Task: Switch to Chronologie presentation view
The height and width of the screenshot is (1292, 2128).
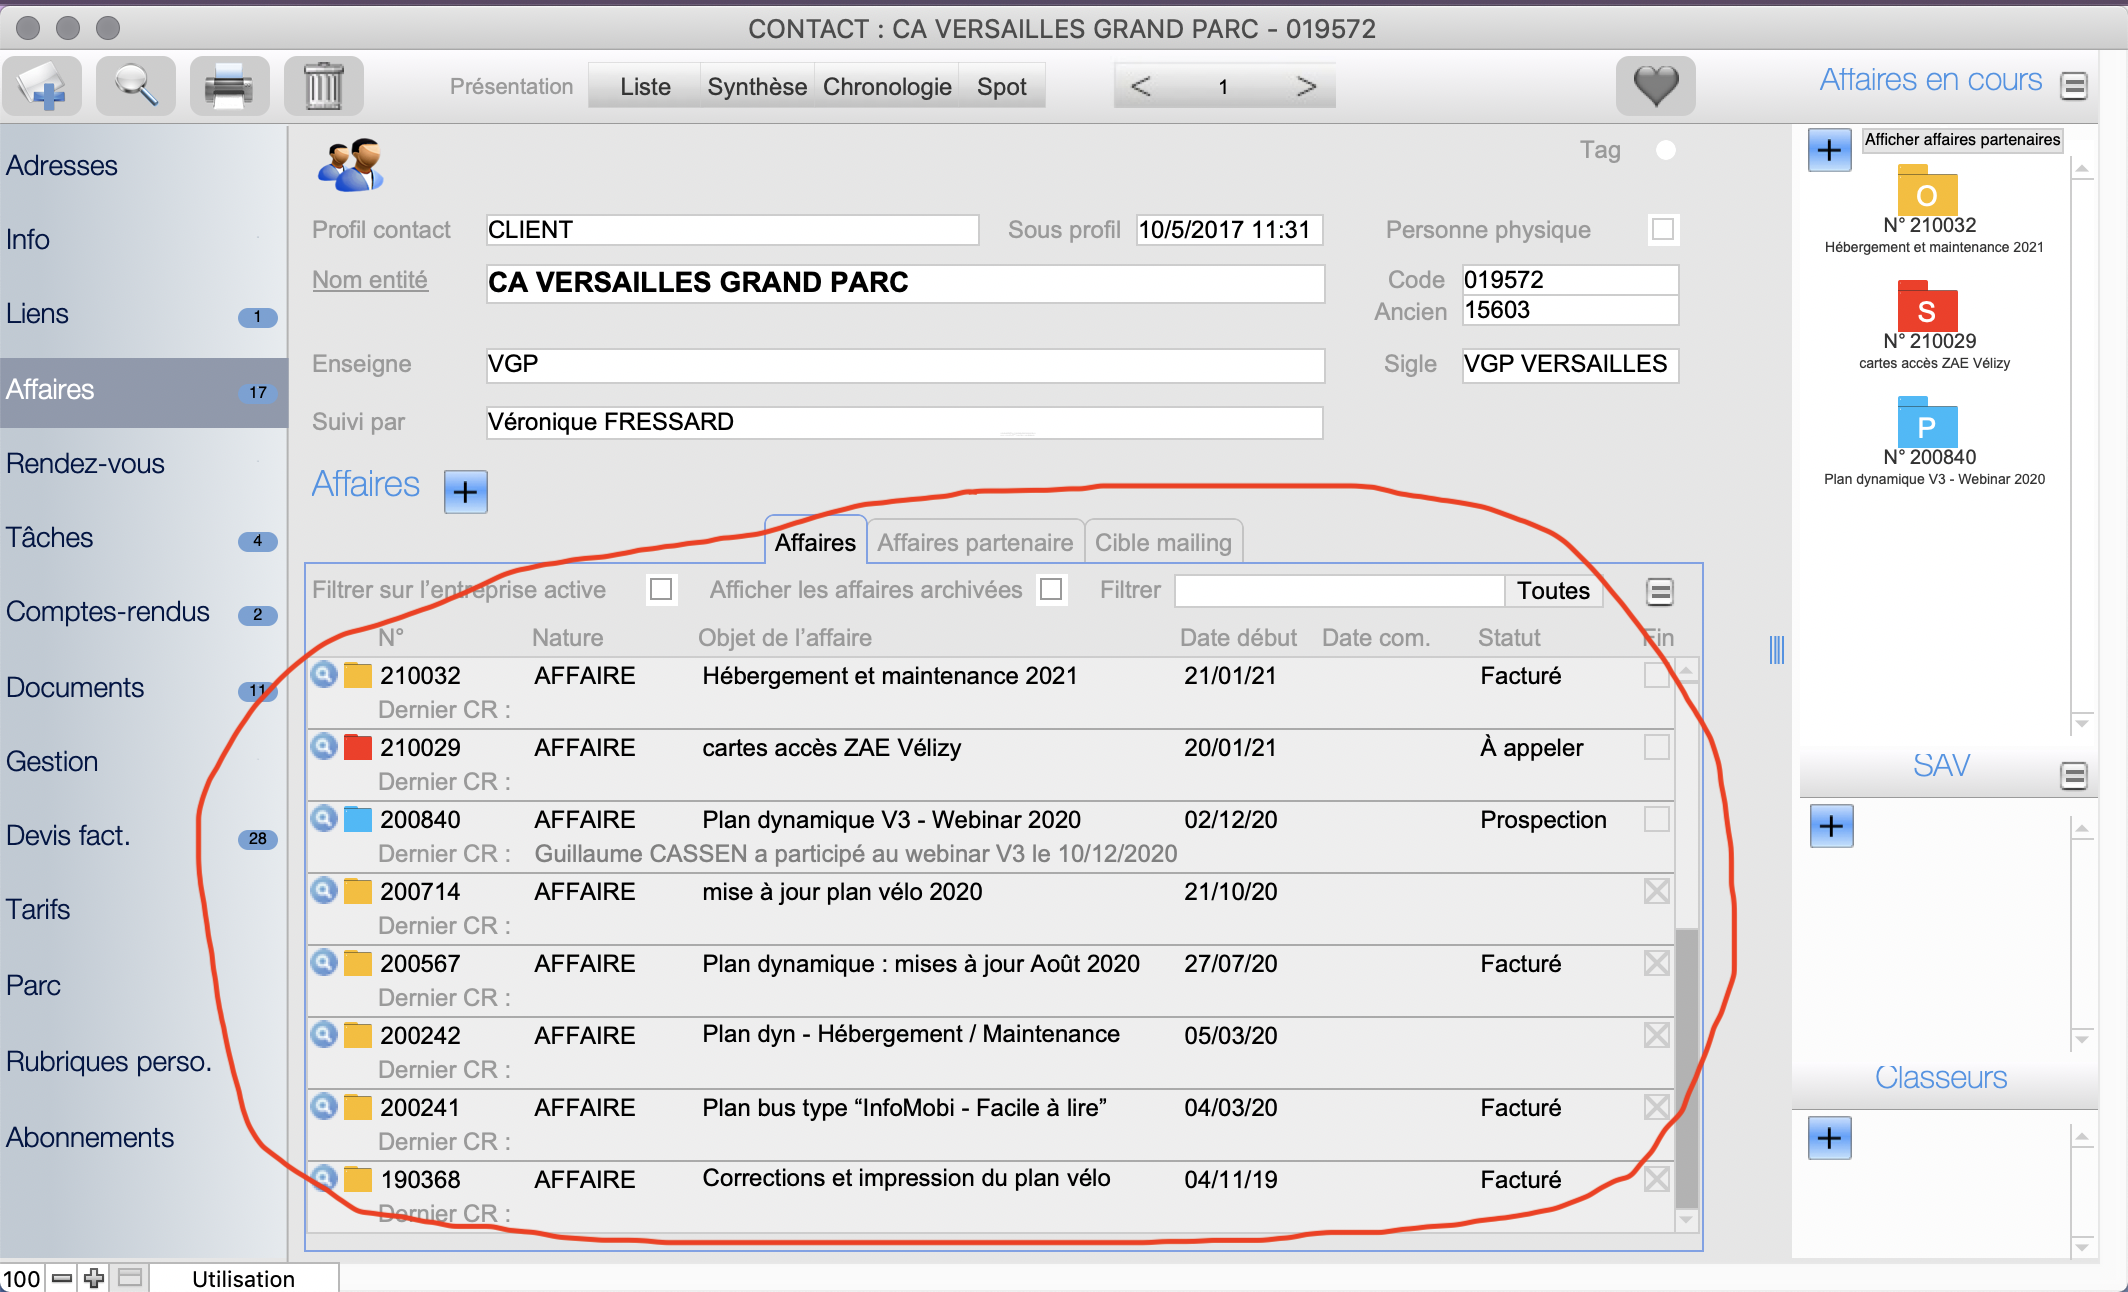Action: pyautogui.click(x=886, y=87)
